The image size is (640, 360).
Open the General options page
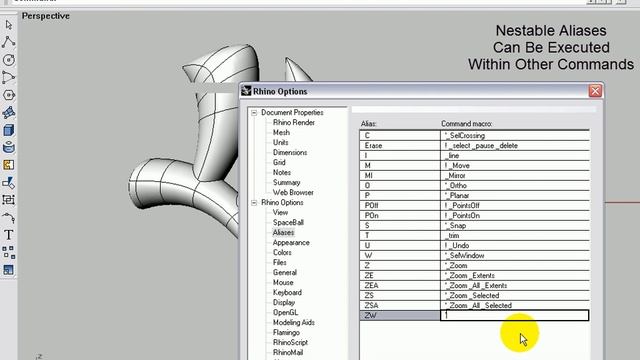(284, 273)
